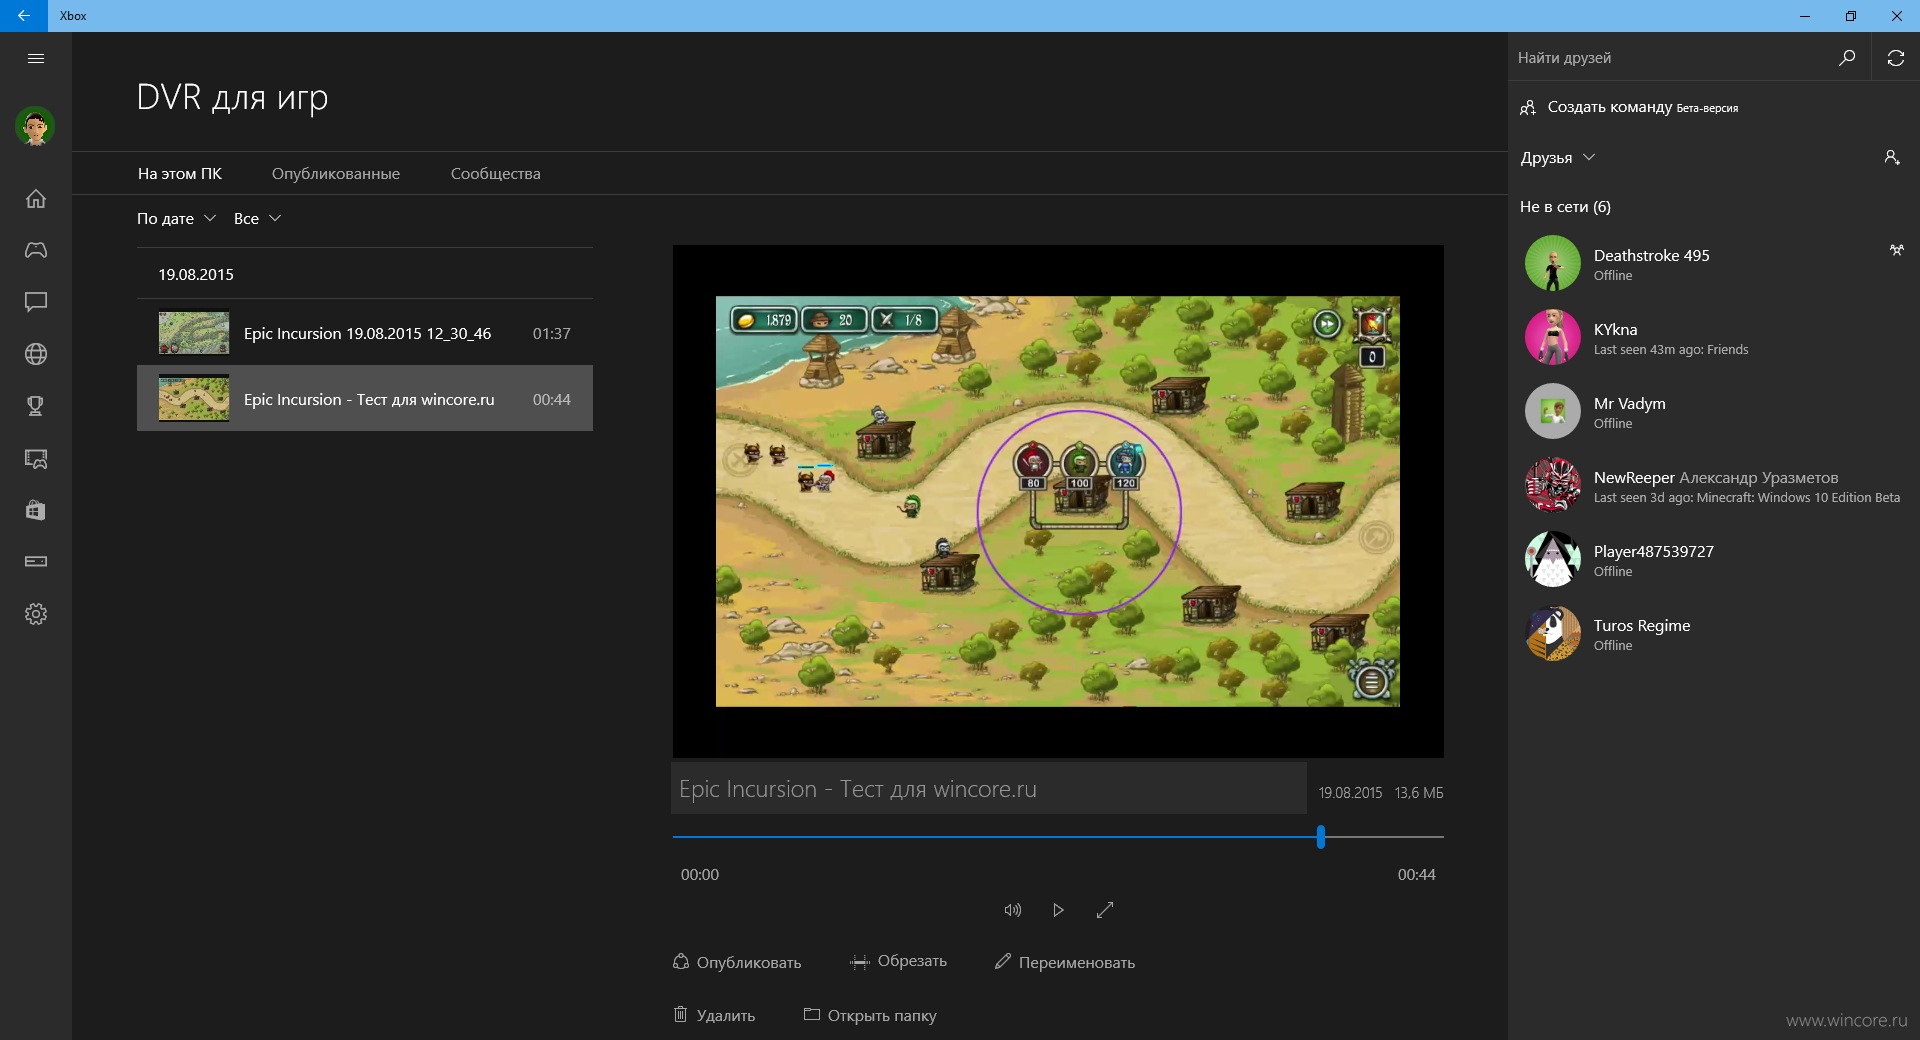This screenshot has height=1040, width=1920.
Task: Click Опубликовать button
Action: 737,962
